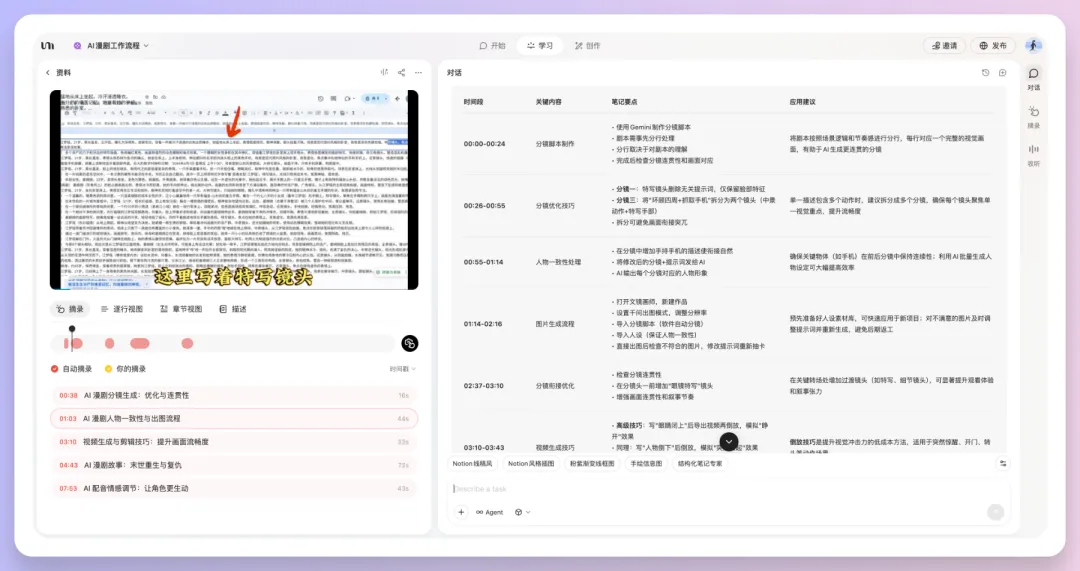Click the scroll-to-bottom arrow button in chat

[x=729, y=441]
